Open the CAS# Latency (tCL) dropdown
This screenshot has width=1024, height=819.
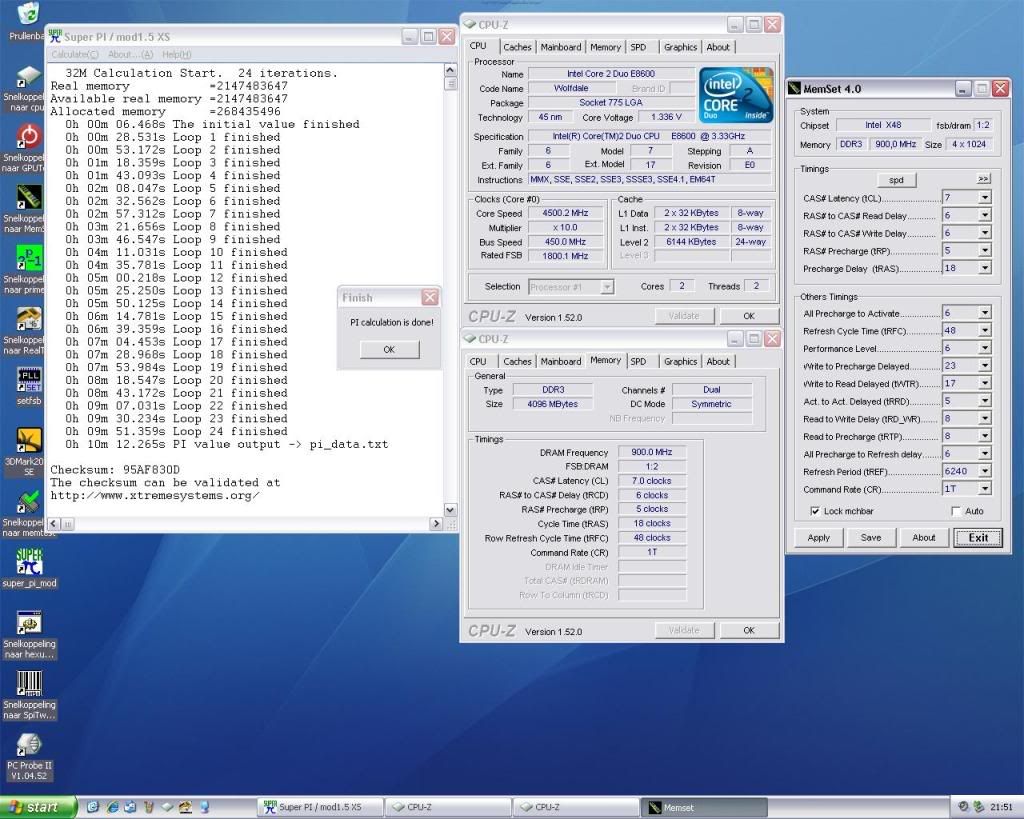tap(984, 197)
